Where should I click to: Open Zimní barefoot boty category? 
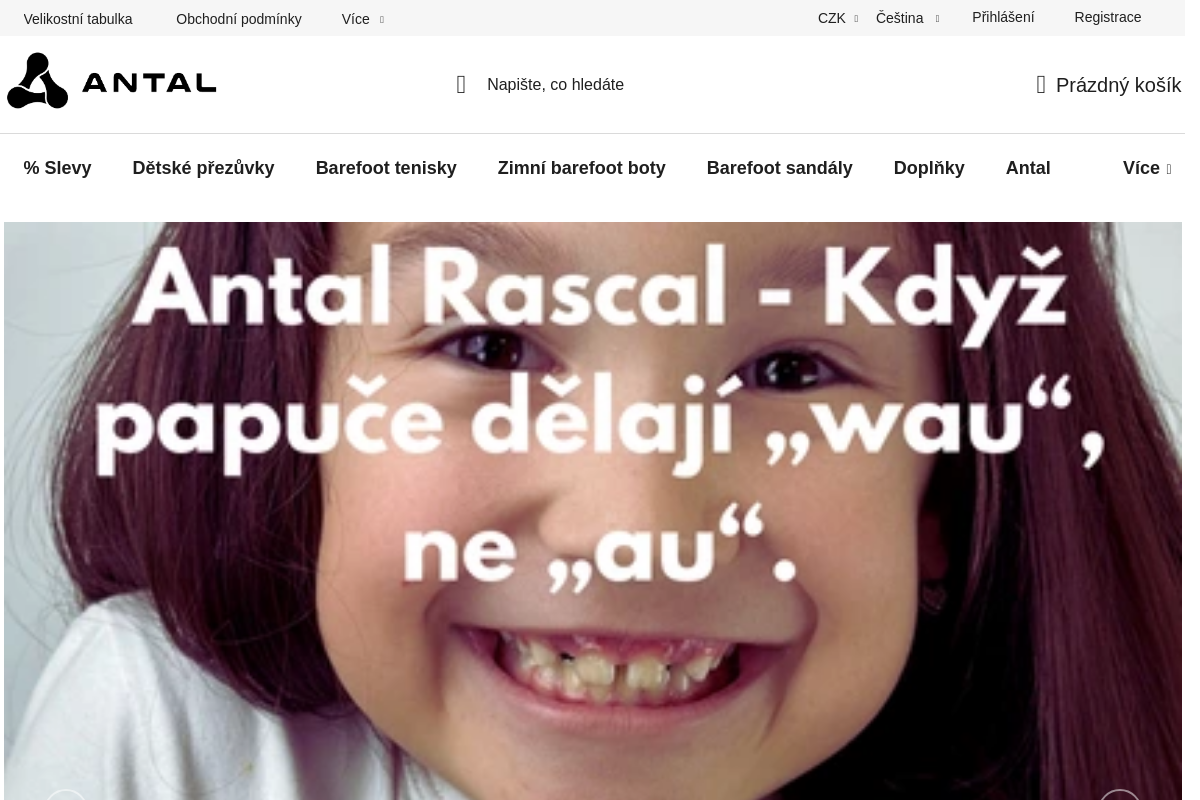point(581,168)
